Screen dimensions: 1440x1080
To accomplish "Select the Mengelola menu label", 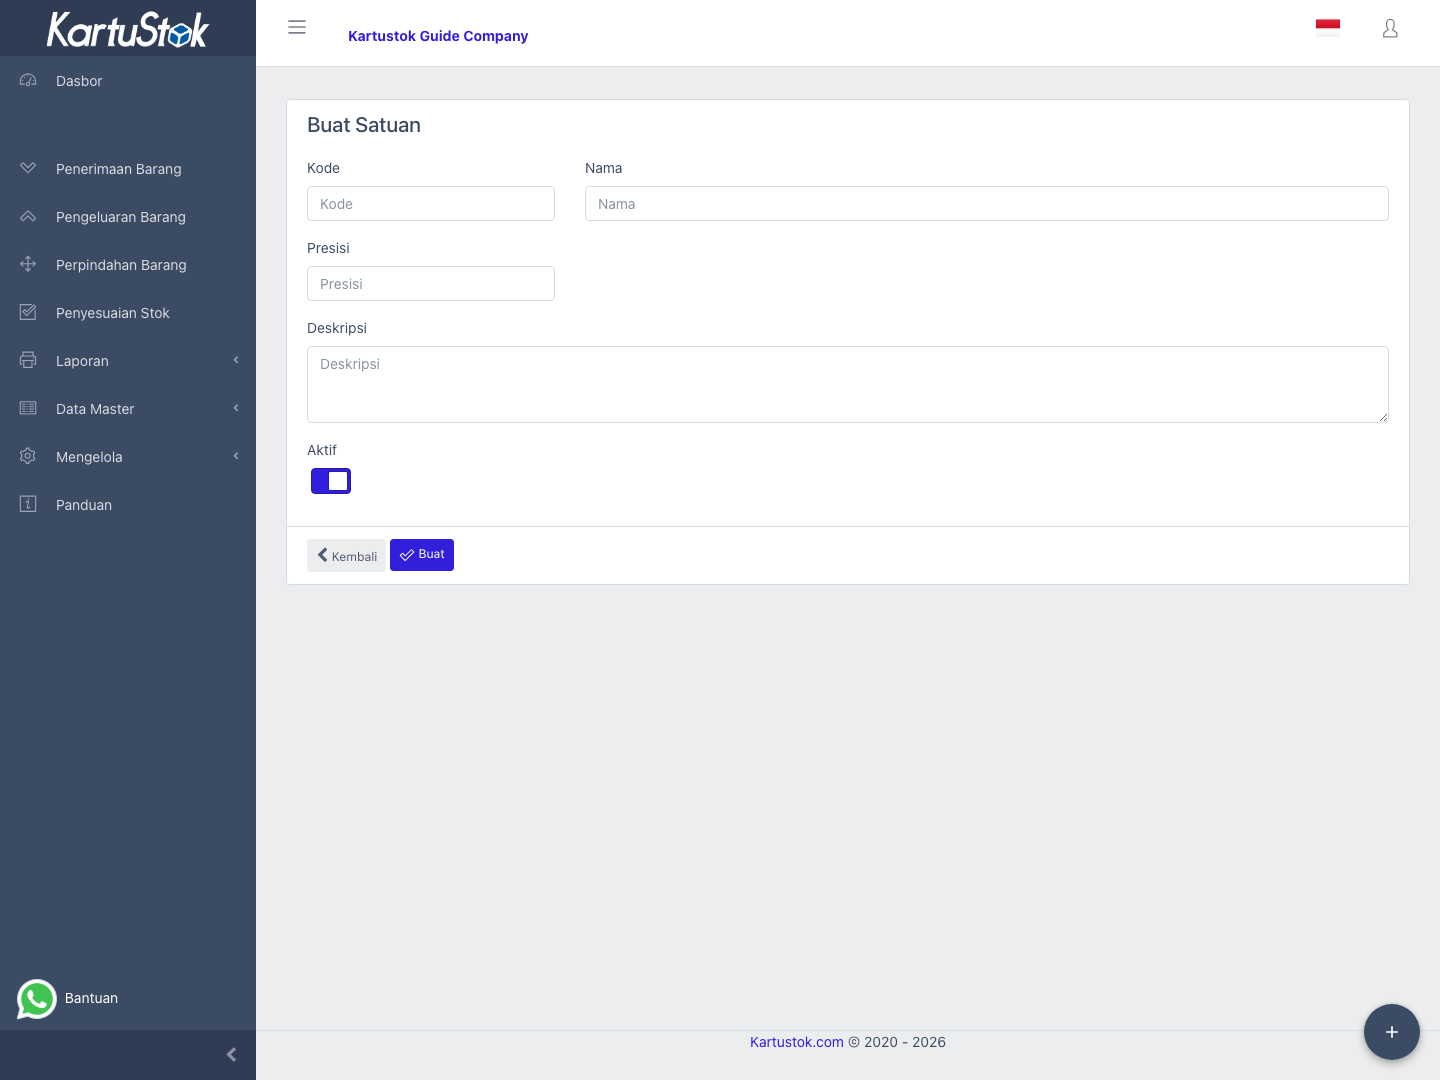I will pyautogui.click(x=89, y=457).
